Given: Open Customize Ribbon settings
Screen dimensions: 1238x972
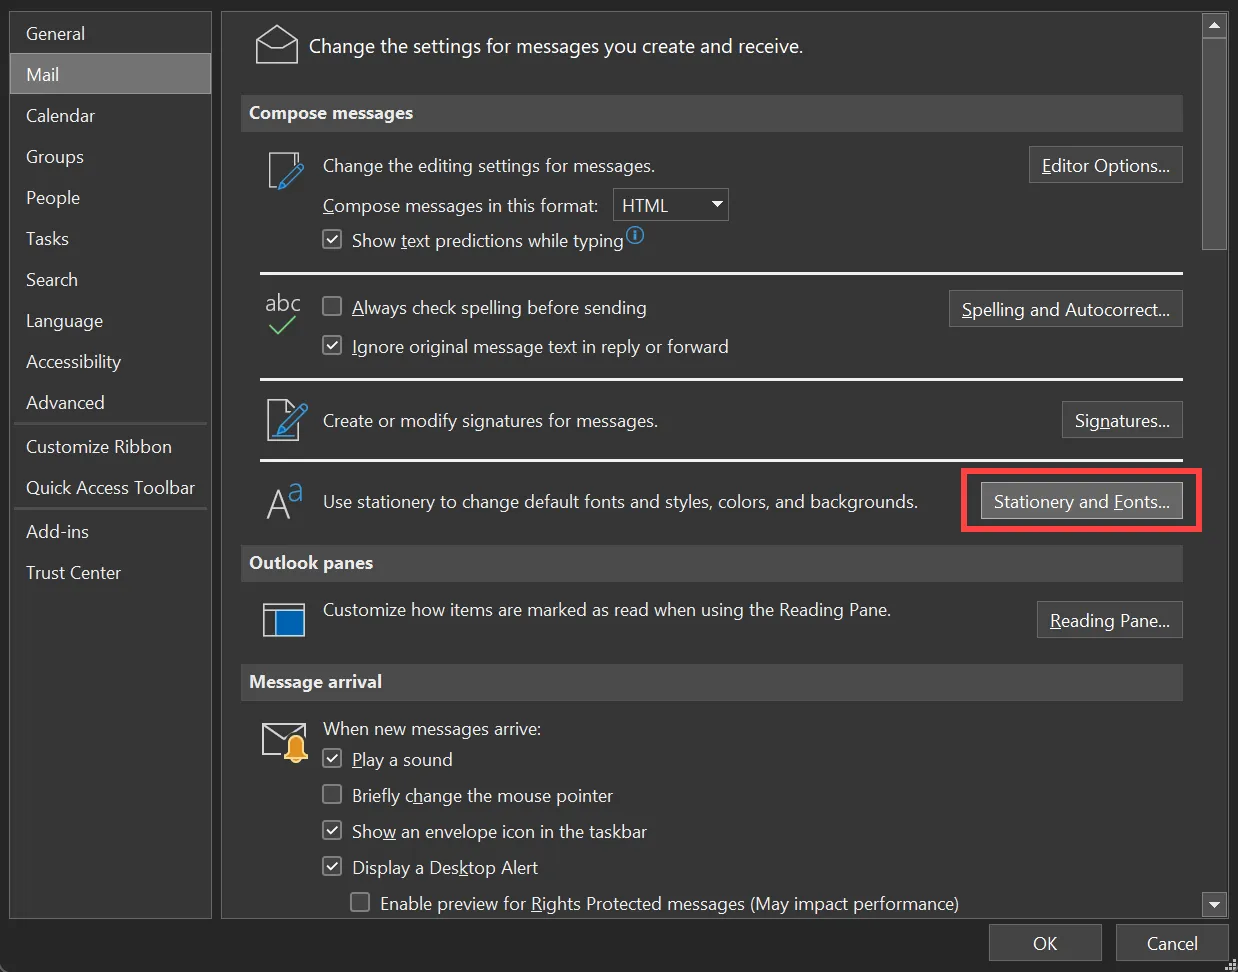Looking at the screenshot, I should [x=110, y=446].
